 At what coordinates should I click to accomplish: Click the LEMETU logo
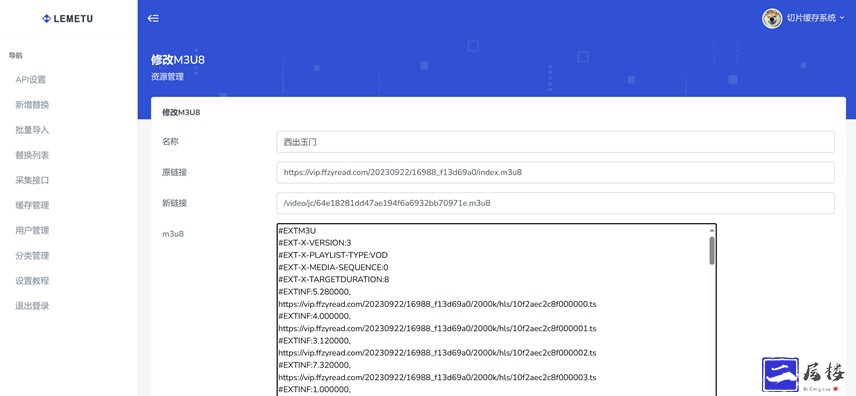68,19
